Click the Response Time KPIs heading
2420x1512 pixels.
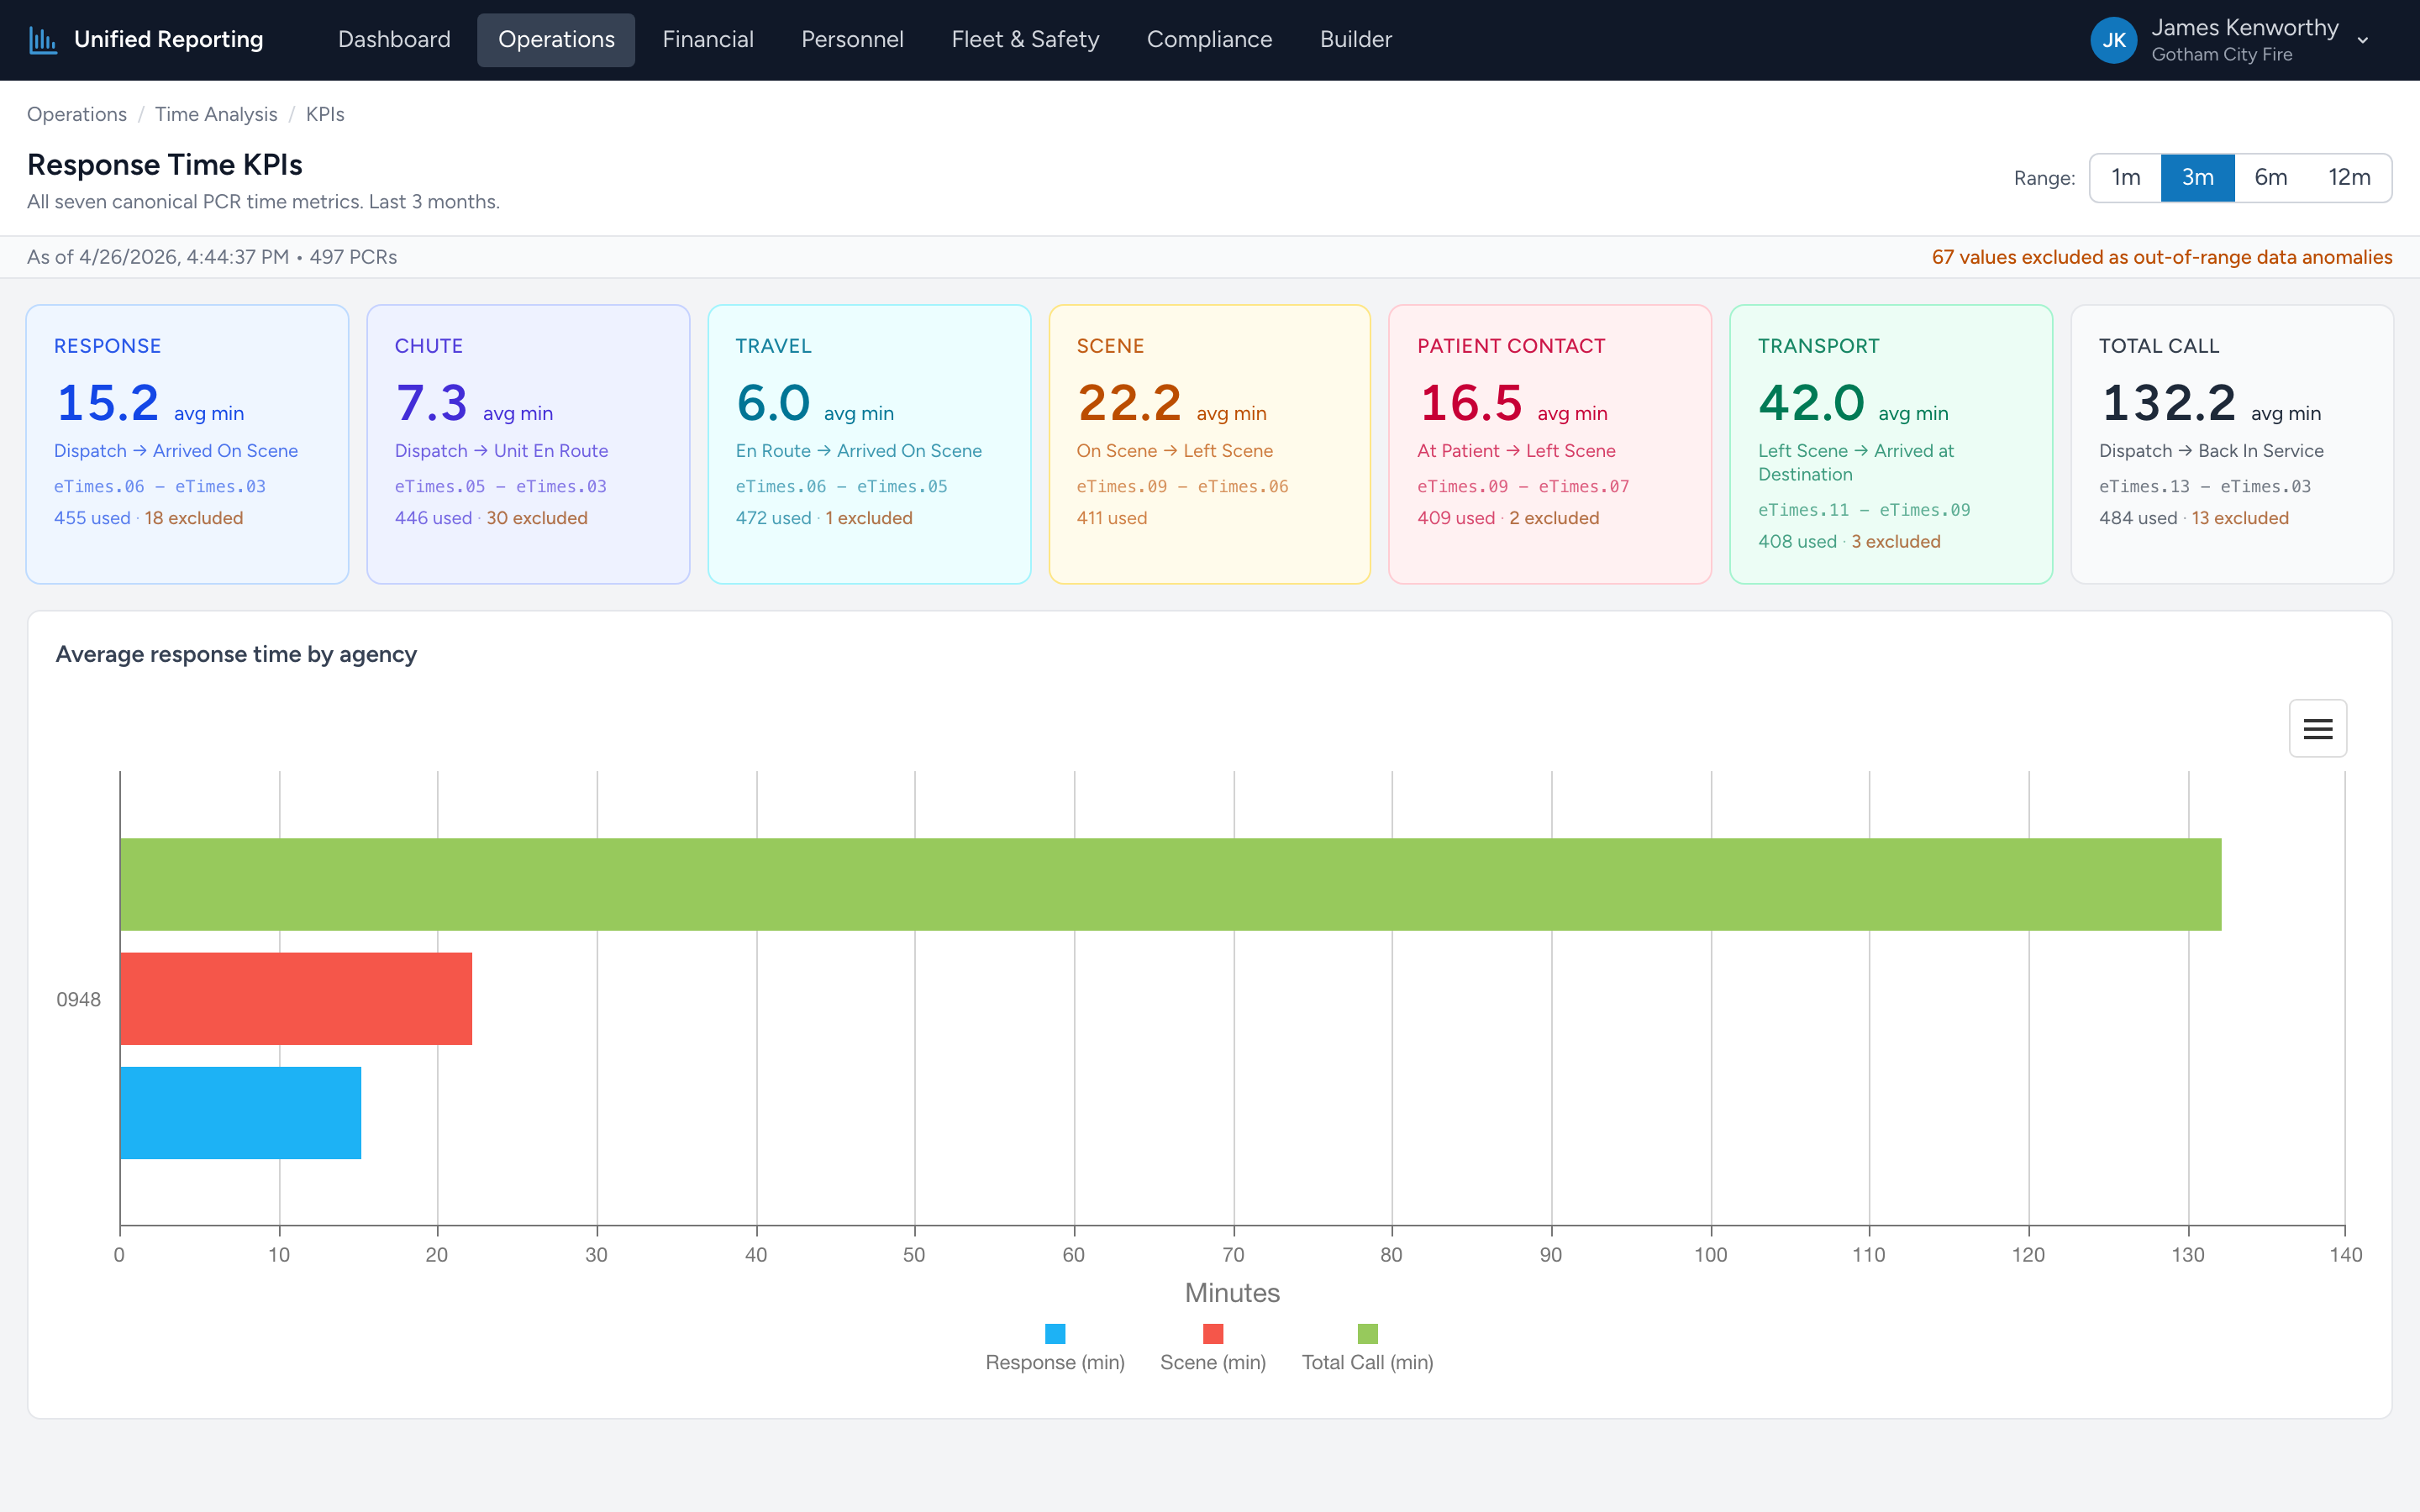165,164
